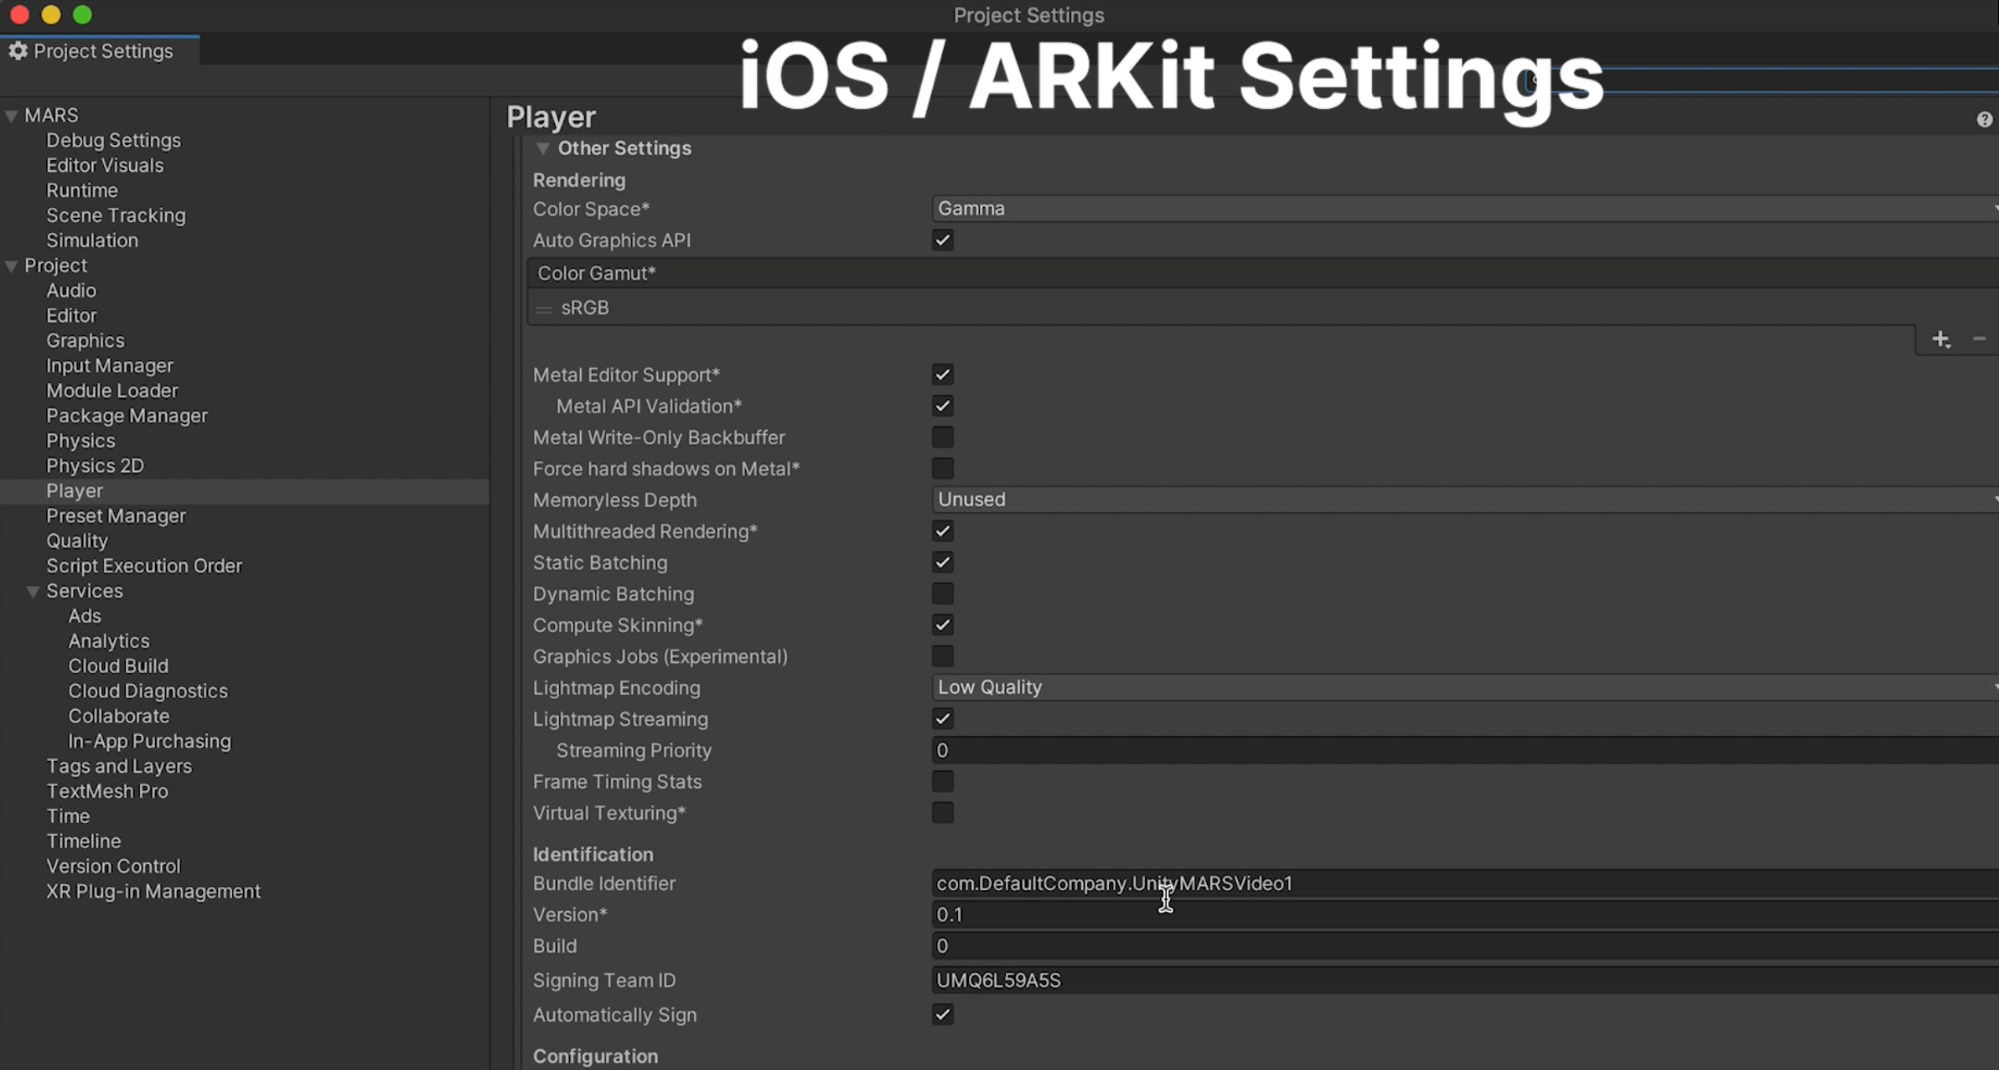Select Editor in the settings list
Image resolution: width=1999 pixels, height=1071 pixels.
71,316
